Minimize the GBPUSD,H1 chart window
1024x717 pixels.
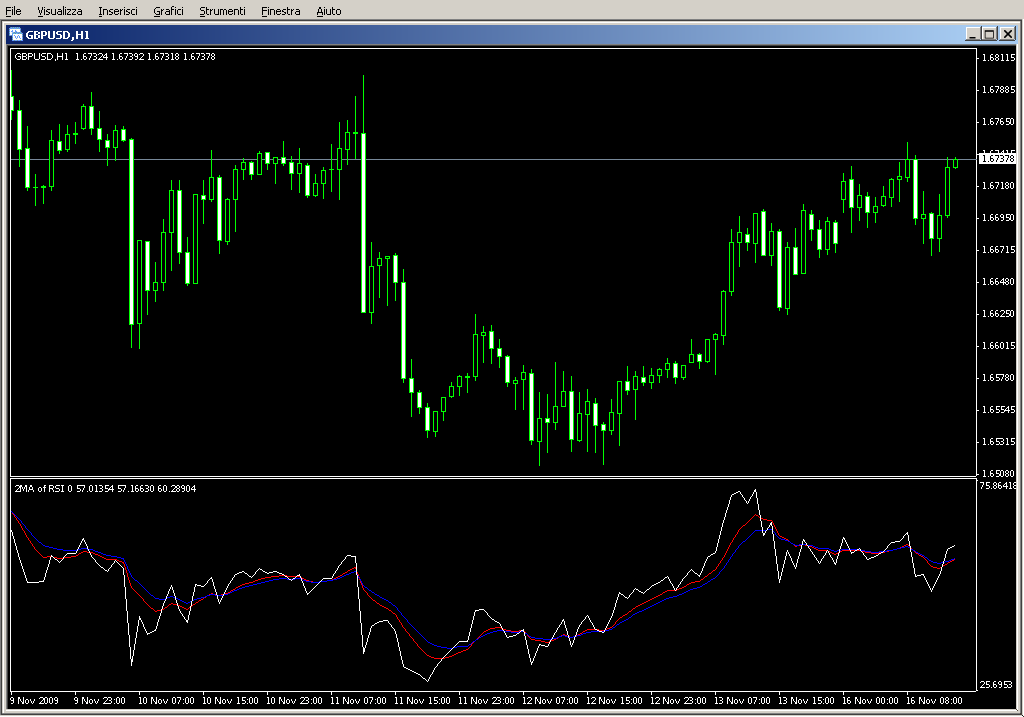[x=972, y=34]
